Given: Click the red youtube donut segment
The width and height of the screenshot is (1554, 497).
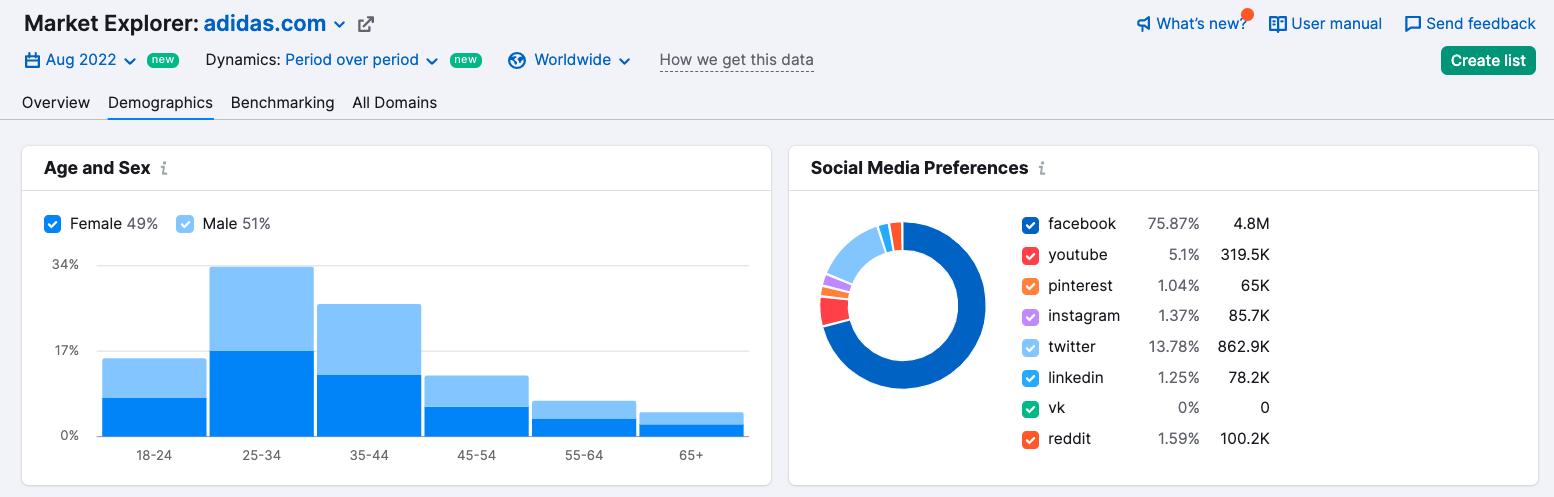Looking at the screenshot, I should coord(835,311).
